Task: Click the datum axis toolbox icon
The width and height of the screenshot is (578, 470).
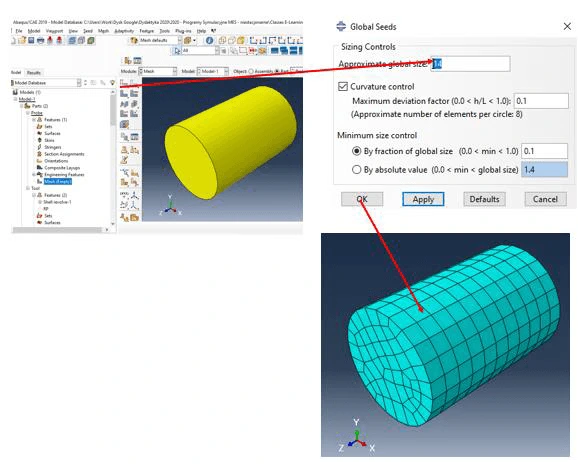Action: [x=135, y=195]
